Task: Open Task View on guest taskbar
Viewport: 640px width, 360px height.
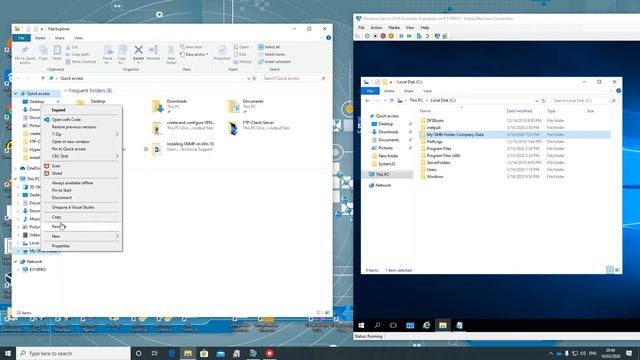Action: click(x=393, y=325)
